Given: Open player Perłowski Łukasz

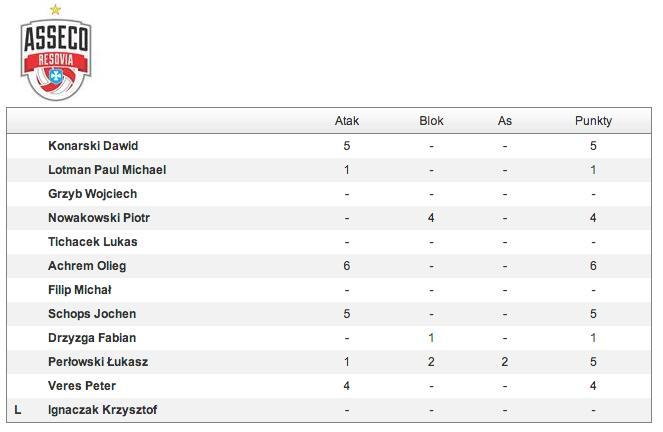Looking at the screenshot, I should click(x=98, y=362).
